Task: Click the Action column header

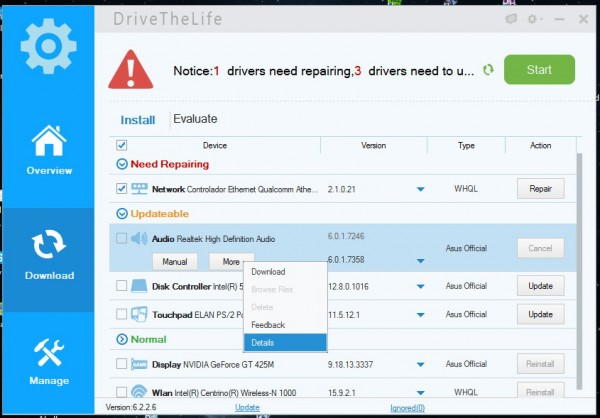Action: point(540,145)
